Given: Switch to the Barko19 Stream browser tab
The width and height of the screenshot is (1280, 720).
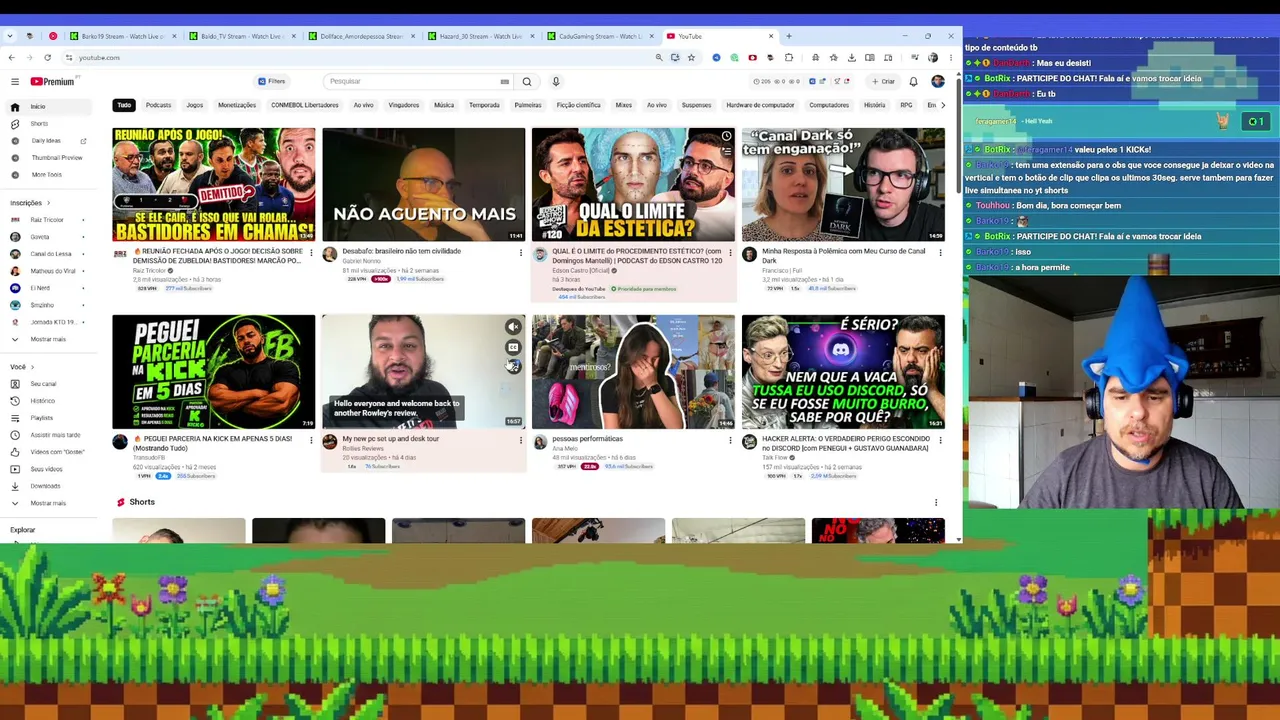Looking at the screenshot, I should point(122,36).
